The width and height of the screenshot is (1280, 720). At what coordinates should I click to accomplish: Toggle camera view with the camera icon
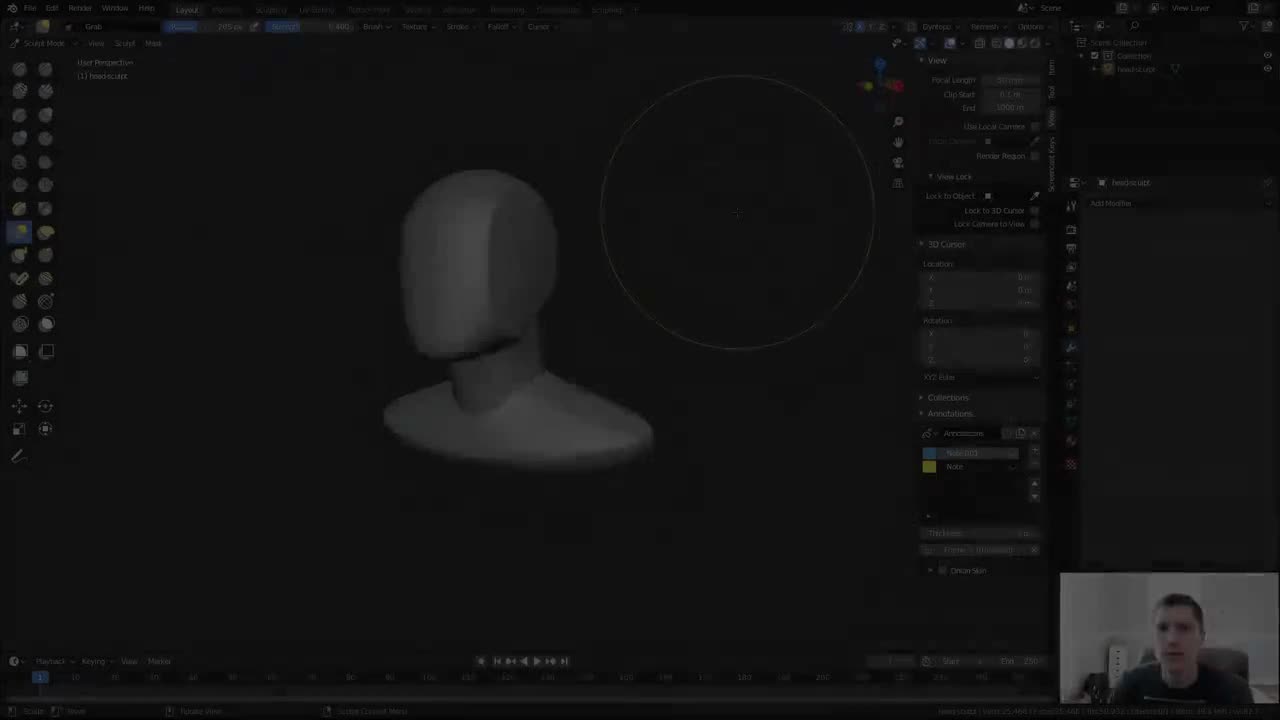(898, 163)
